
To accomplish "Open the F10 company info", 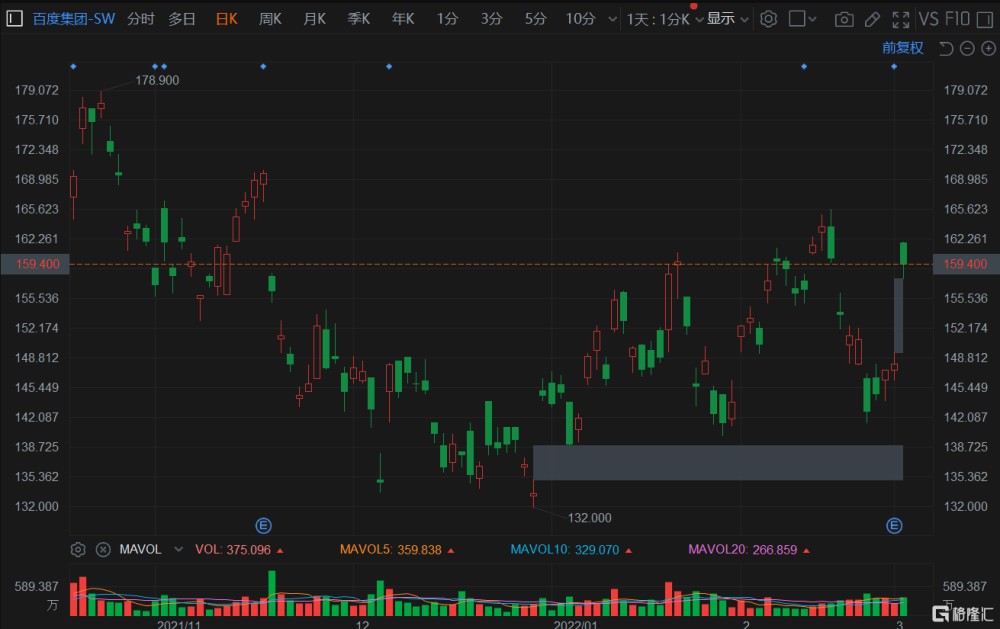I will 957,19.
